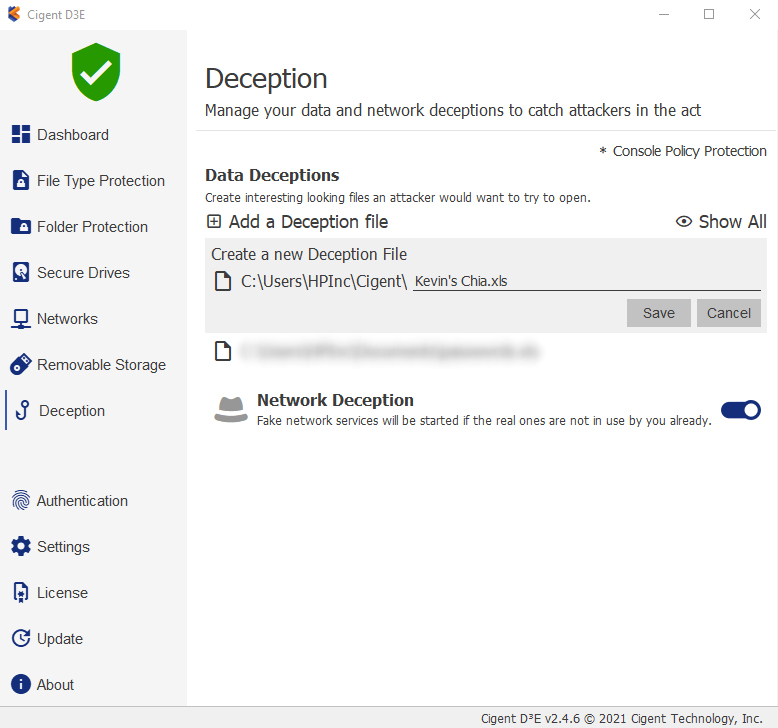This screenshot has height=728, width=778.
Task: Toggle the Network Deception switch
Action: [x=741, y=410]
